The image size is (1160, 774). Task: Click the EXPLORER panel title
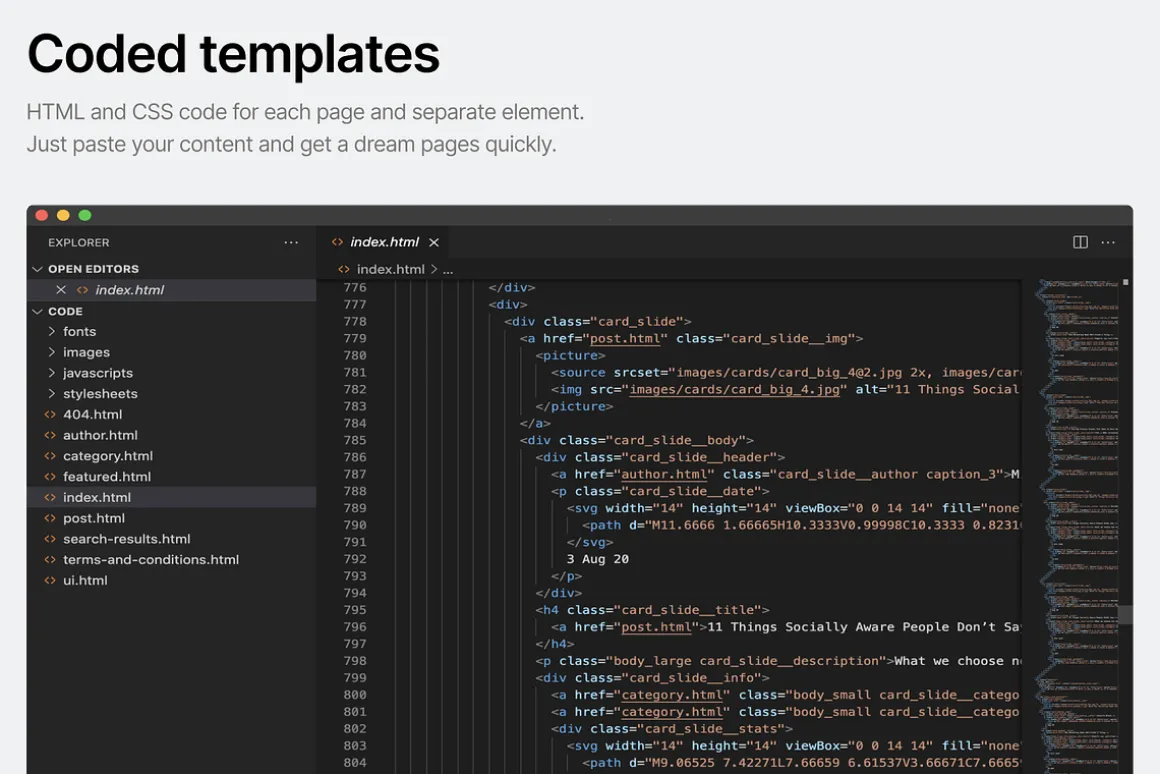[x=78, y=243]
